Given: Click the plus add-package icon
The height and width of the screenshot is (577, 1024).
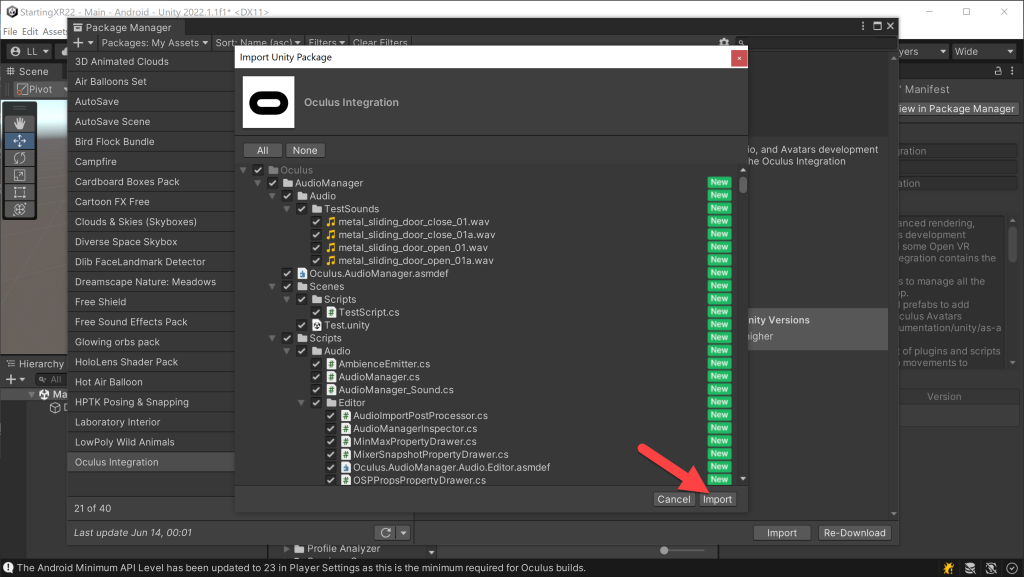Looking at the screenshot, I should [78, 42].
